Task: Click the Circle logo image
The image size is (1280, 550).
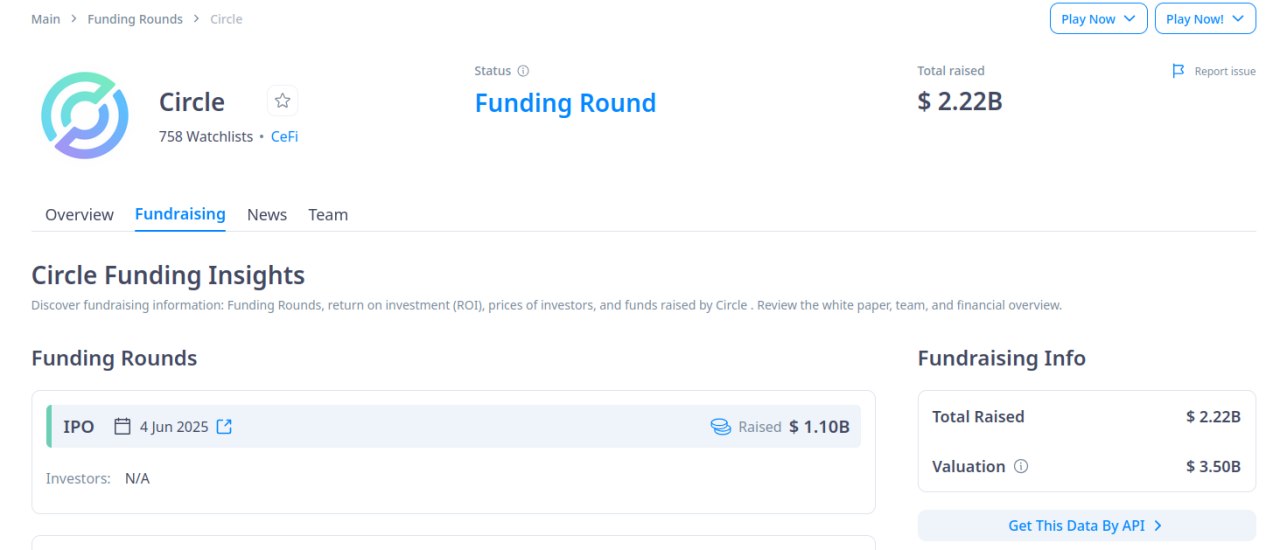Action: tap(85, 115)
